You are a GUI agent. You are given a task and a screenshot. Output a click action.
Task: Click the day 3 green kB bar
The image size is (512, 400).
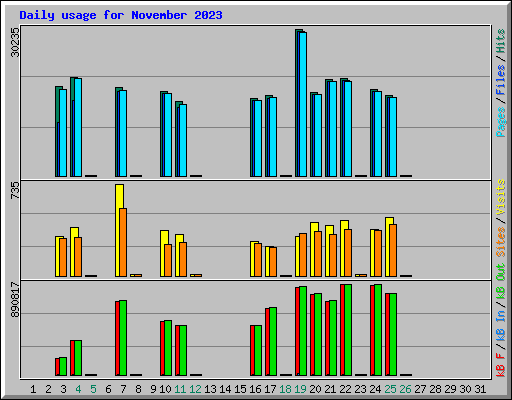tap(63, 367)
